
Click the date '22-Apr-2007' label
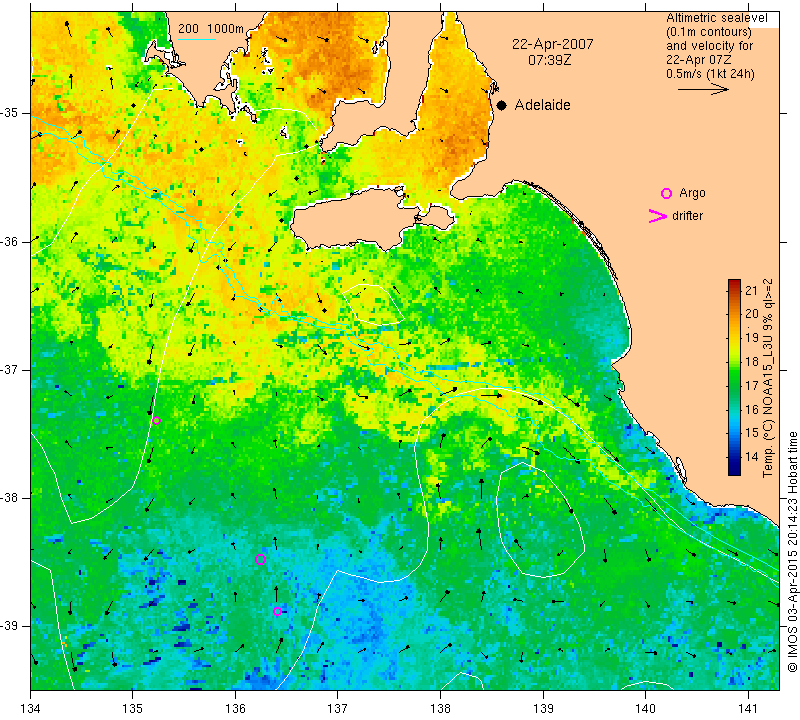tap(553, 44)
